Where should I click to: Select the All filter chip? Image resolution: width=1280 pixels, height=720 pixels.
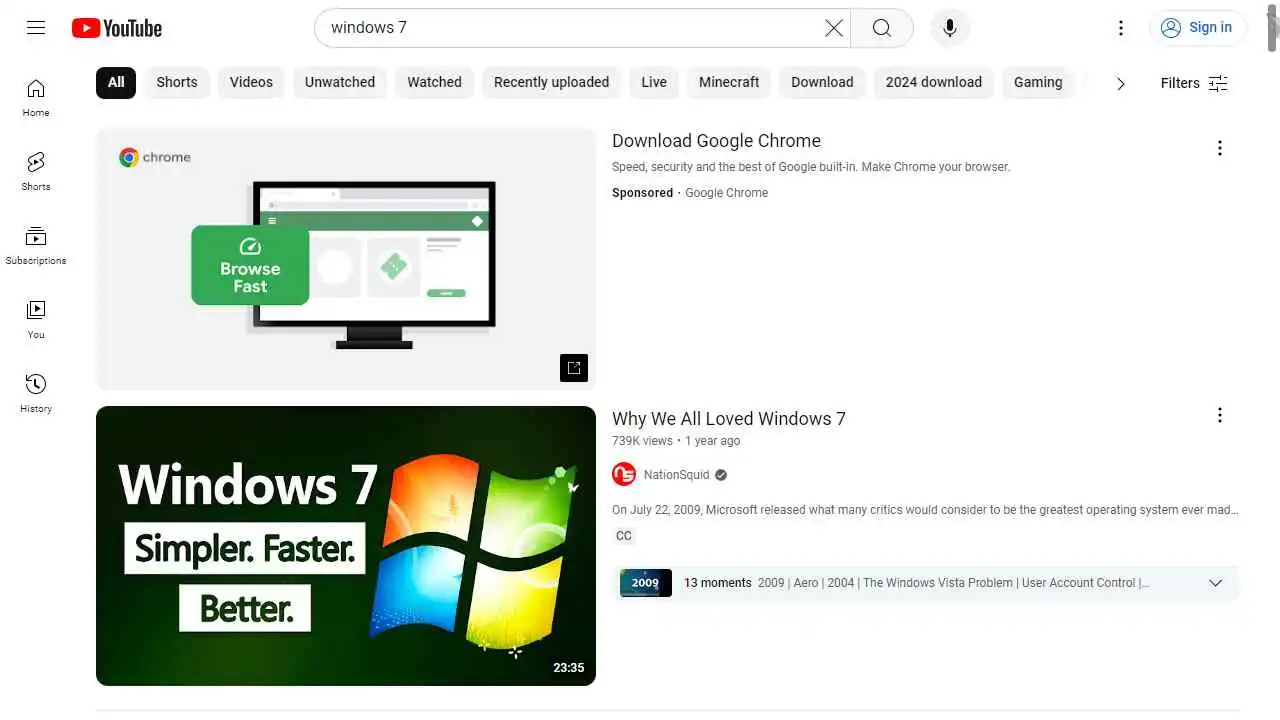pos(116,82)
